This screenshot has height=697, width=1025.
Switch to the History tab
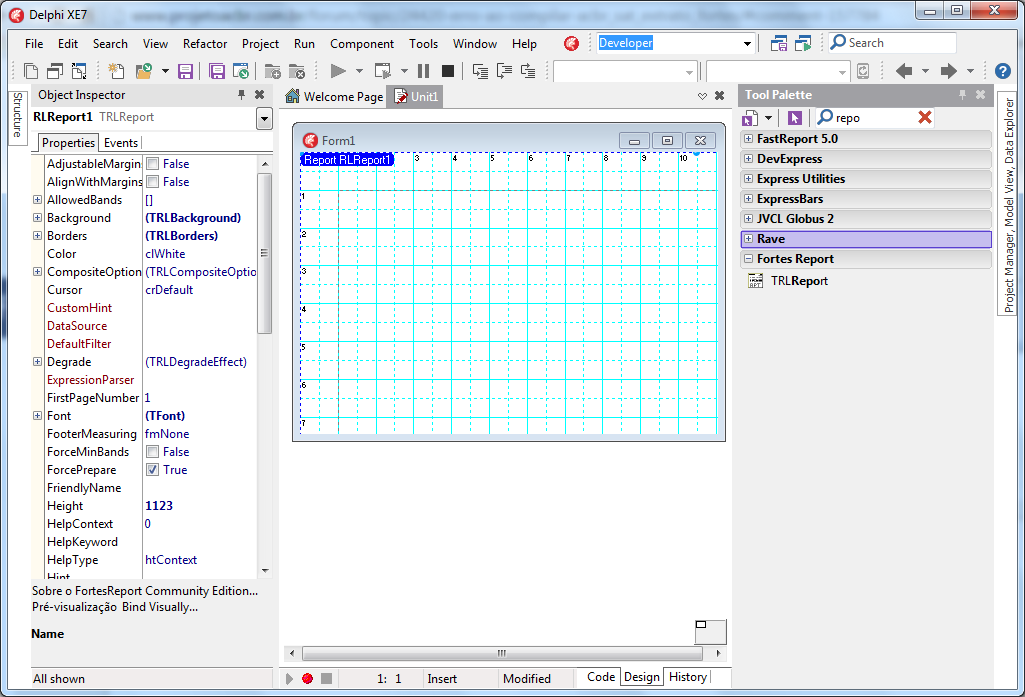pyautogui.click(x=687, y=677)
